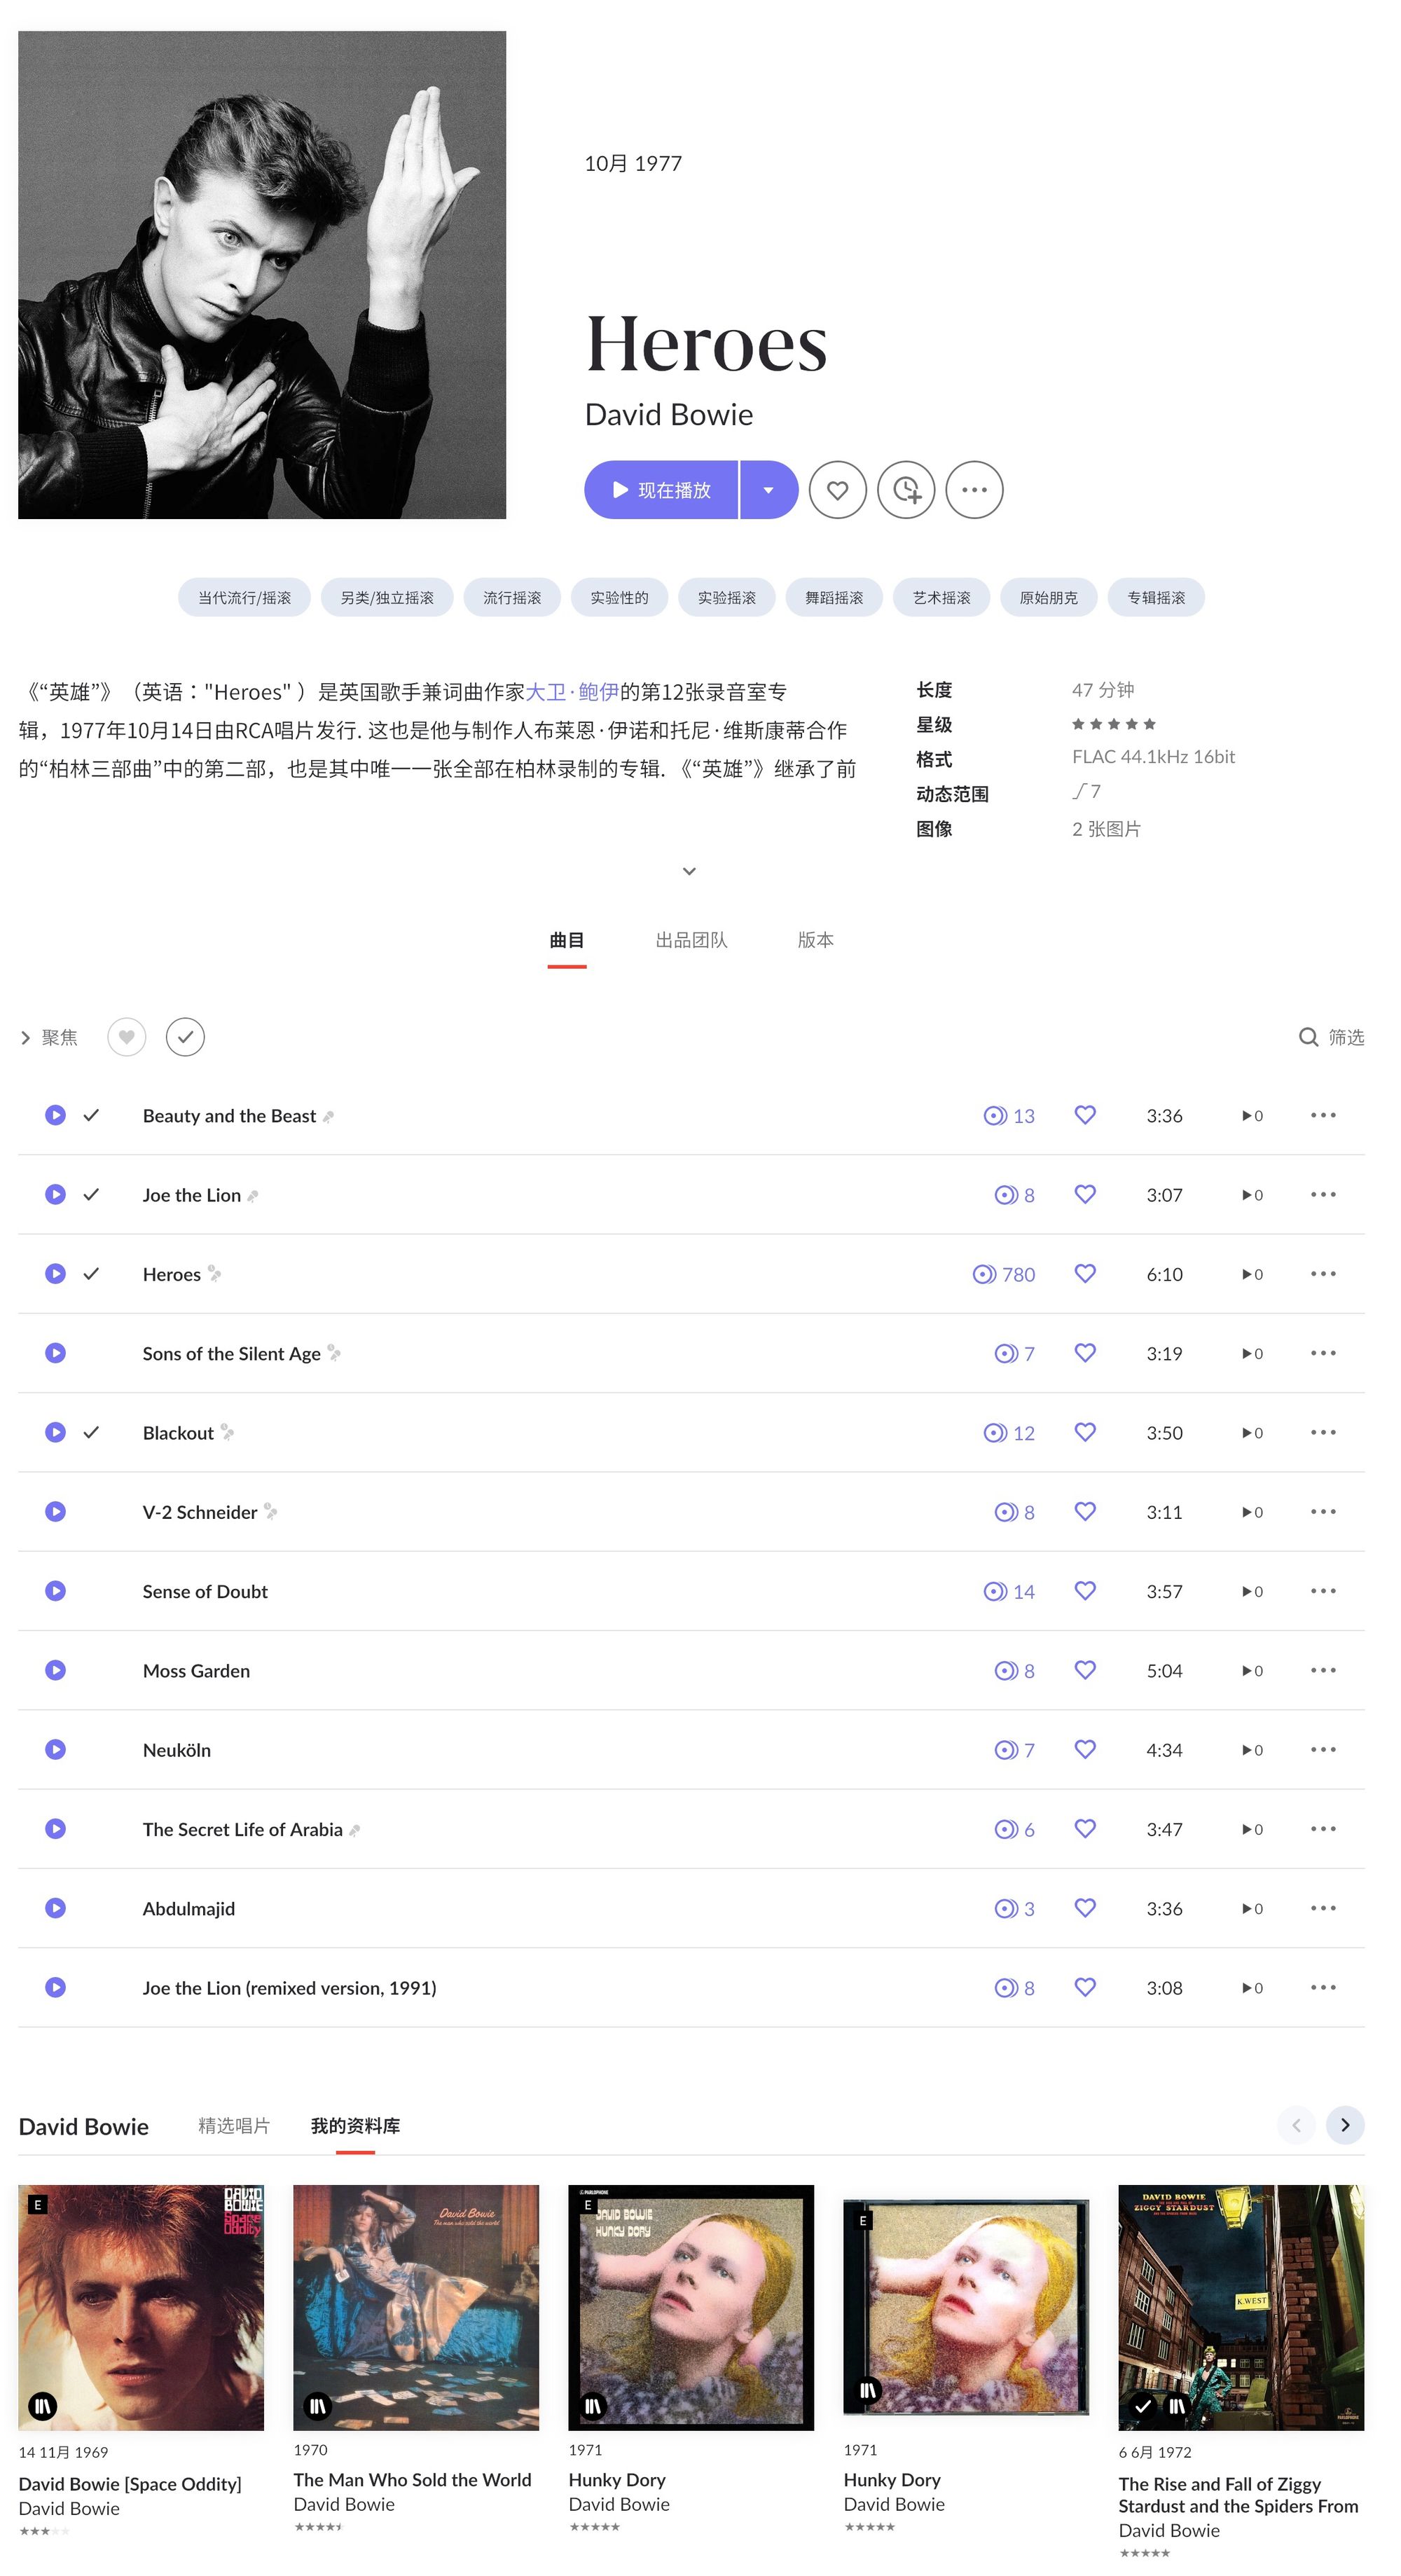Open the 精选唱片 tab
Viewport: 1401px width, 2576px height.
pos(234,2125)
